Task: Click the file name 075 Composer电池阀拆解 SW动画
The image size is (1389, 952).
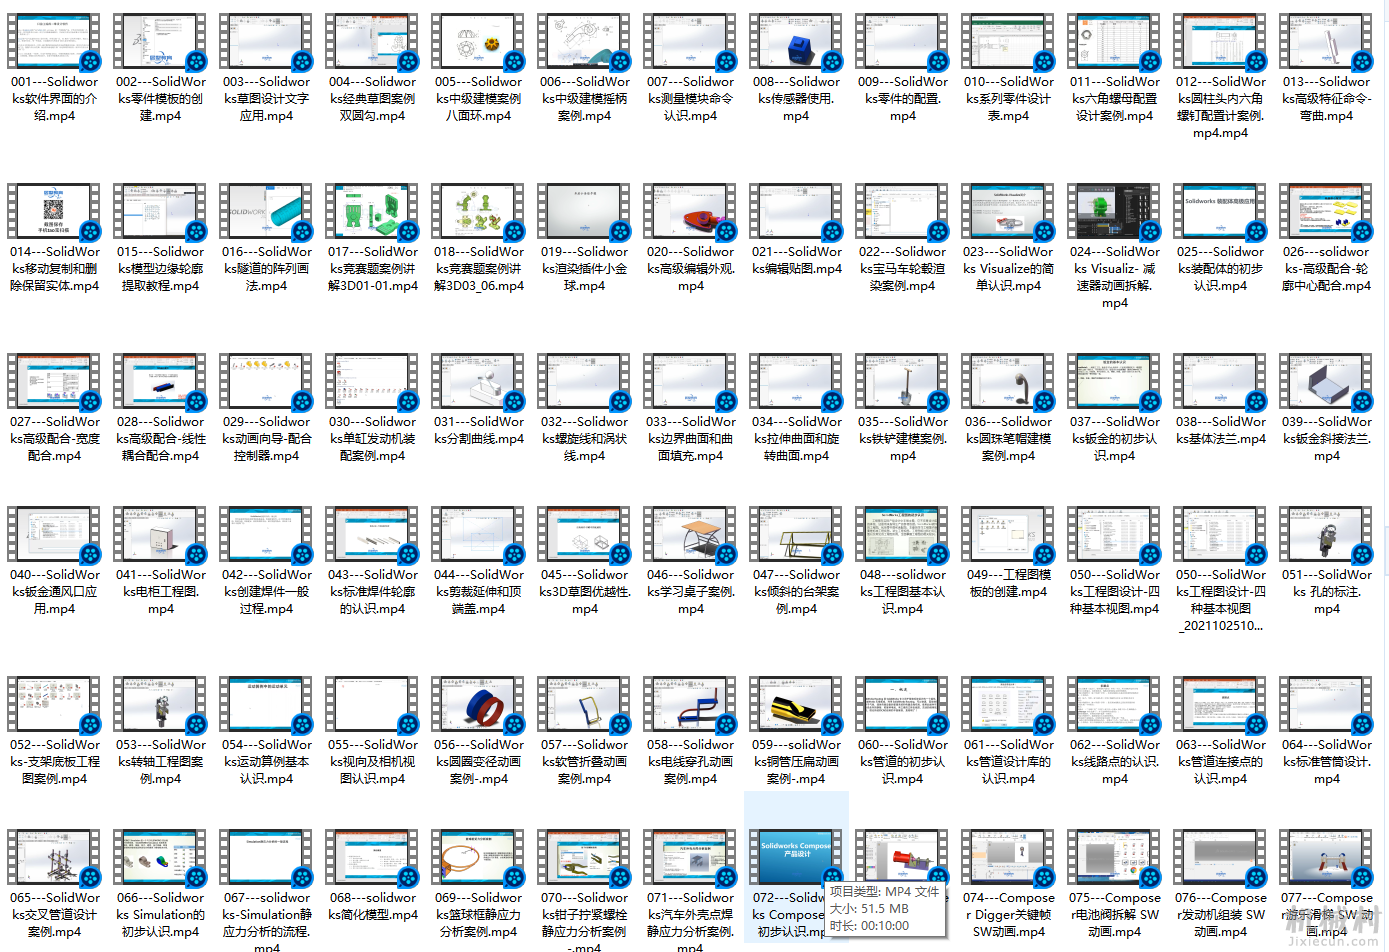Action: [1114, 915]
